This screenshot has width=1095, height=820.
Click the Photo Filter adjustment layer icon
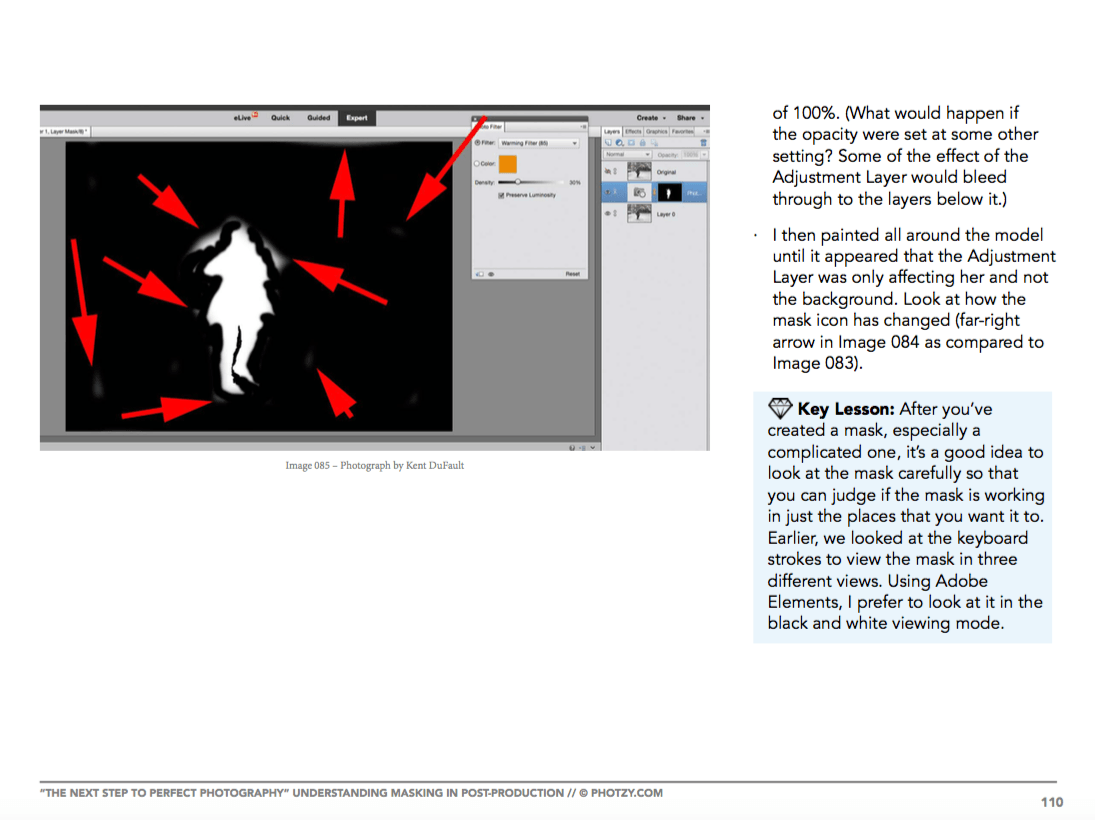coord(638,192)
